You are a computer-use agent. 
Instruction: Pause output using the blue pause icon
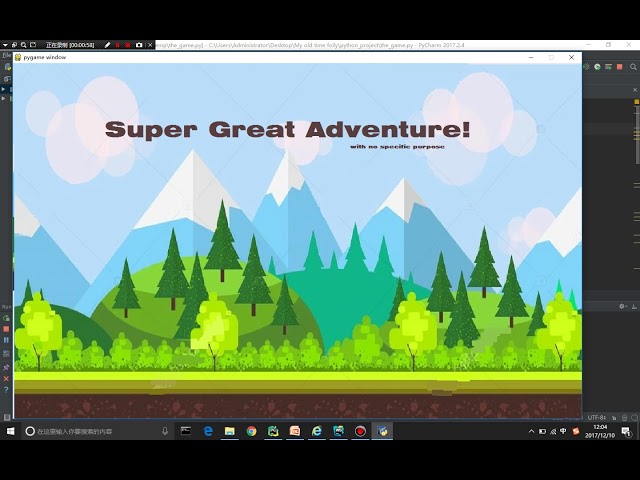point(6,340)
